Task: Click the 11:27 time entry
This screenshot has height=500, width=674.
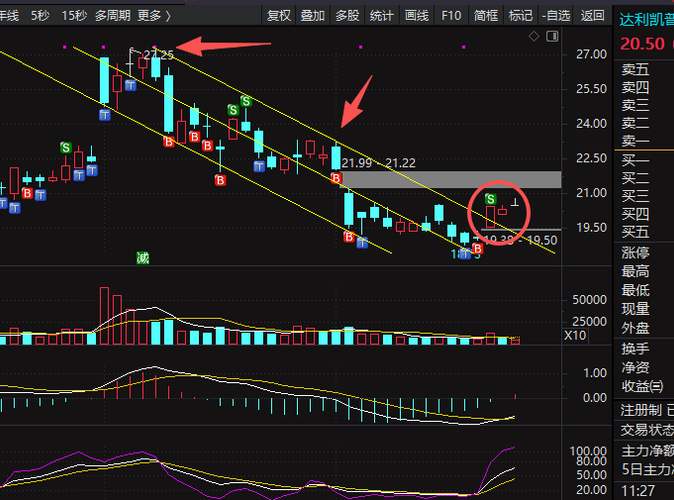Action: (x=638, y=491)
